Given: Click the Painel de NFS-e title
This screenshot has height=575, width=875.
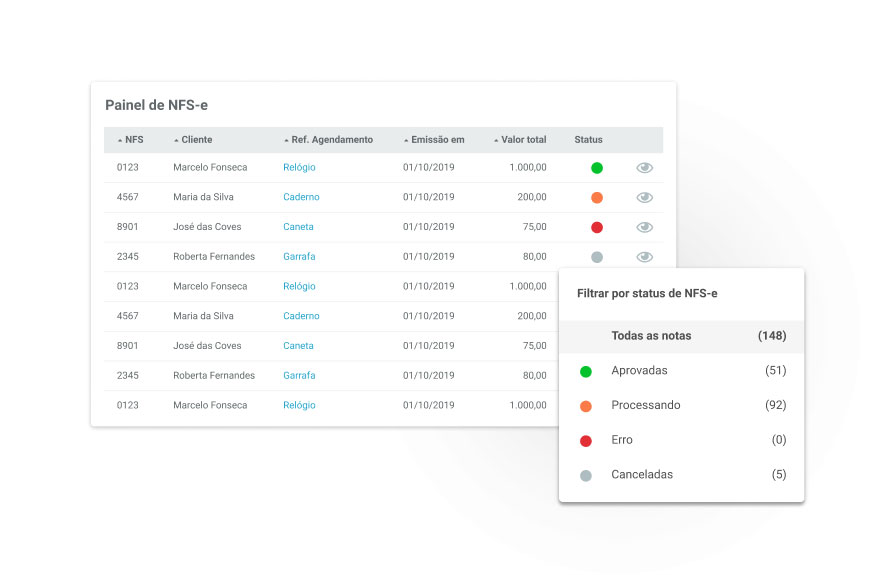Looking at the screenshot, I should point(156,105).
